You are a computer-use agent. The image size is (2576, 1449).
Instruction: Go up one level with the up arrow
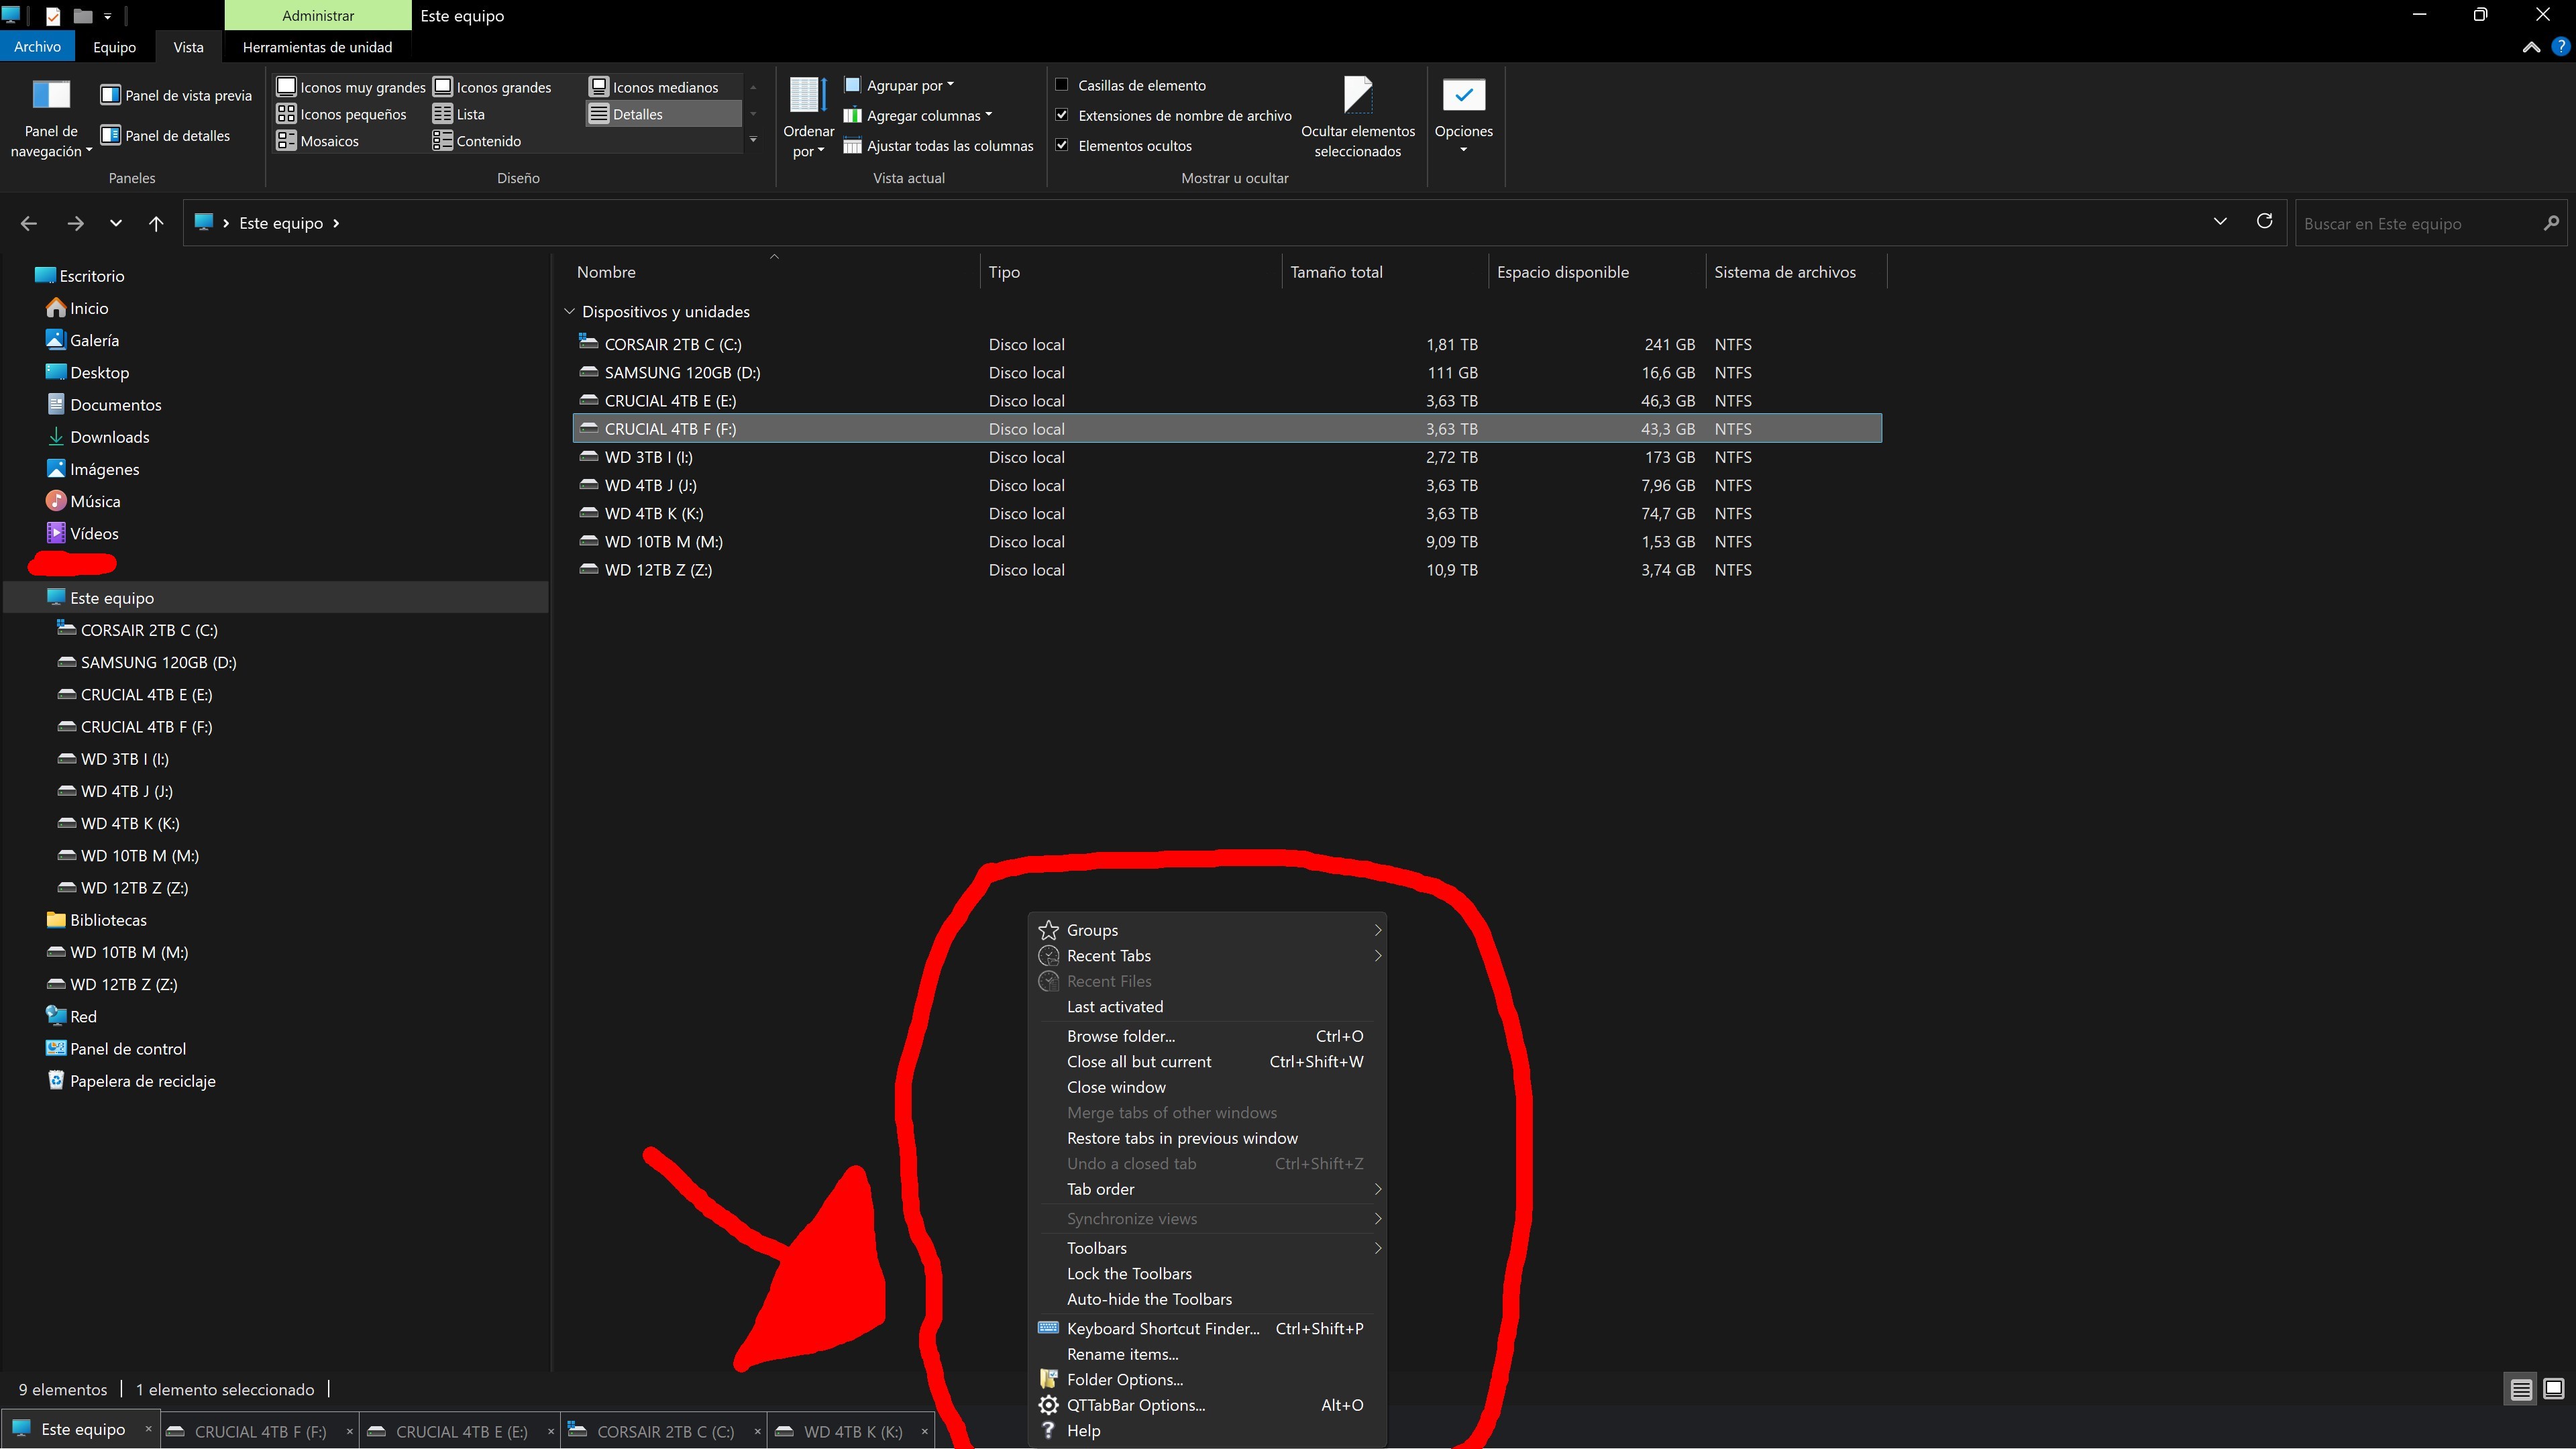click(156, 223)
